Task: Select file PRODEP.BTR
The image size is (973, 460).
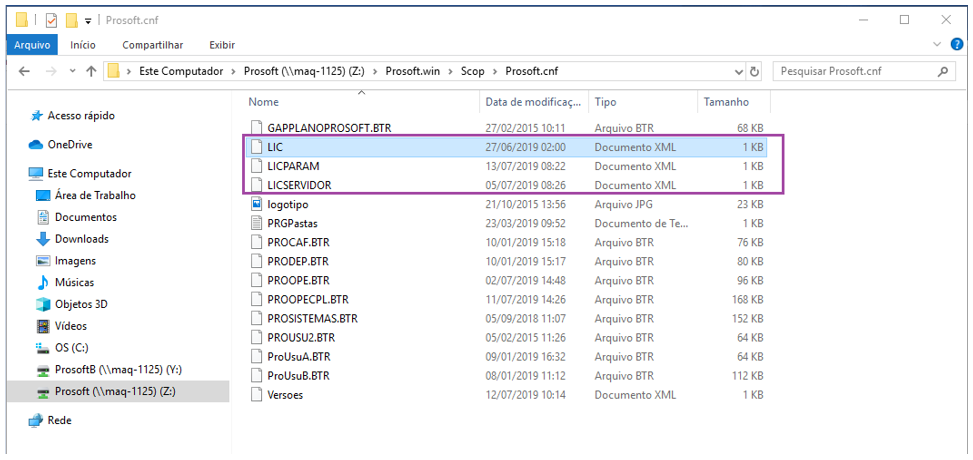Action: coord(298,261)
